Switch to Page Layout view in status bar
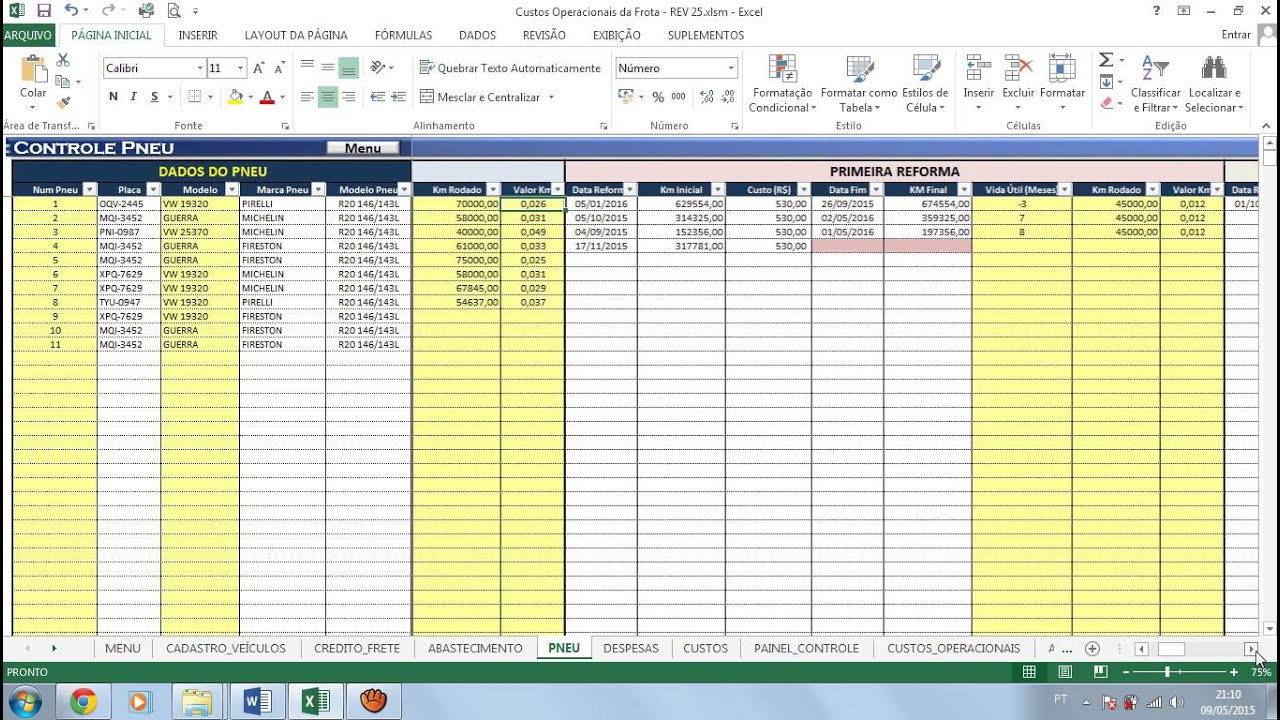Screen dimensions: 1280x720 pos(1065,672)
